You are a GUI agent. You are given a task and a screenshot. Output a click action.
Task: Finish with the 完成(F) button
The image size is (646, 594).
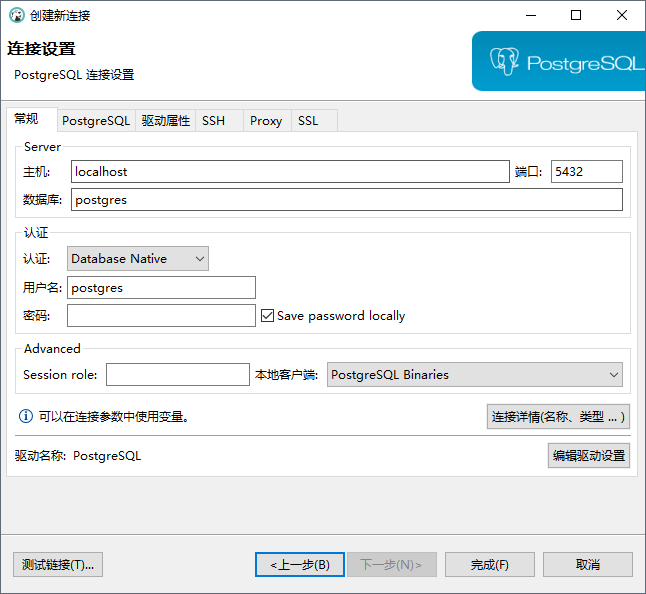(490, 564)
